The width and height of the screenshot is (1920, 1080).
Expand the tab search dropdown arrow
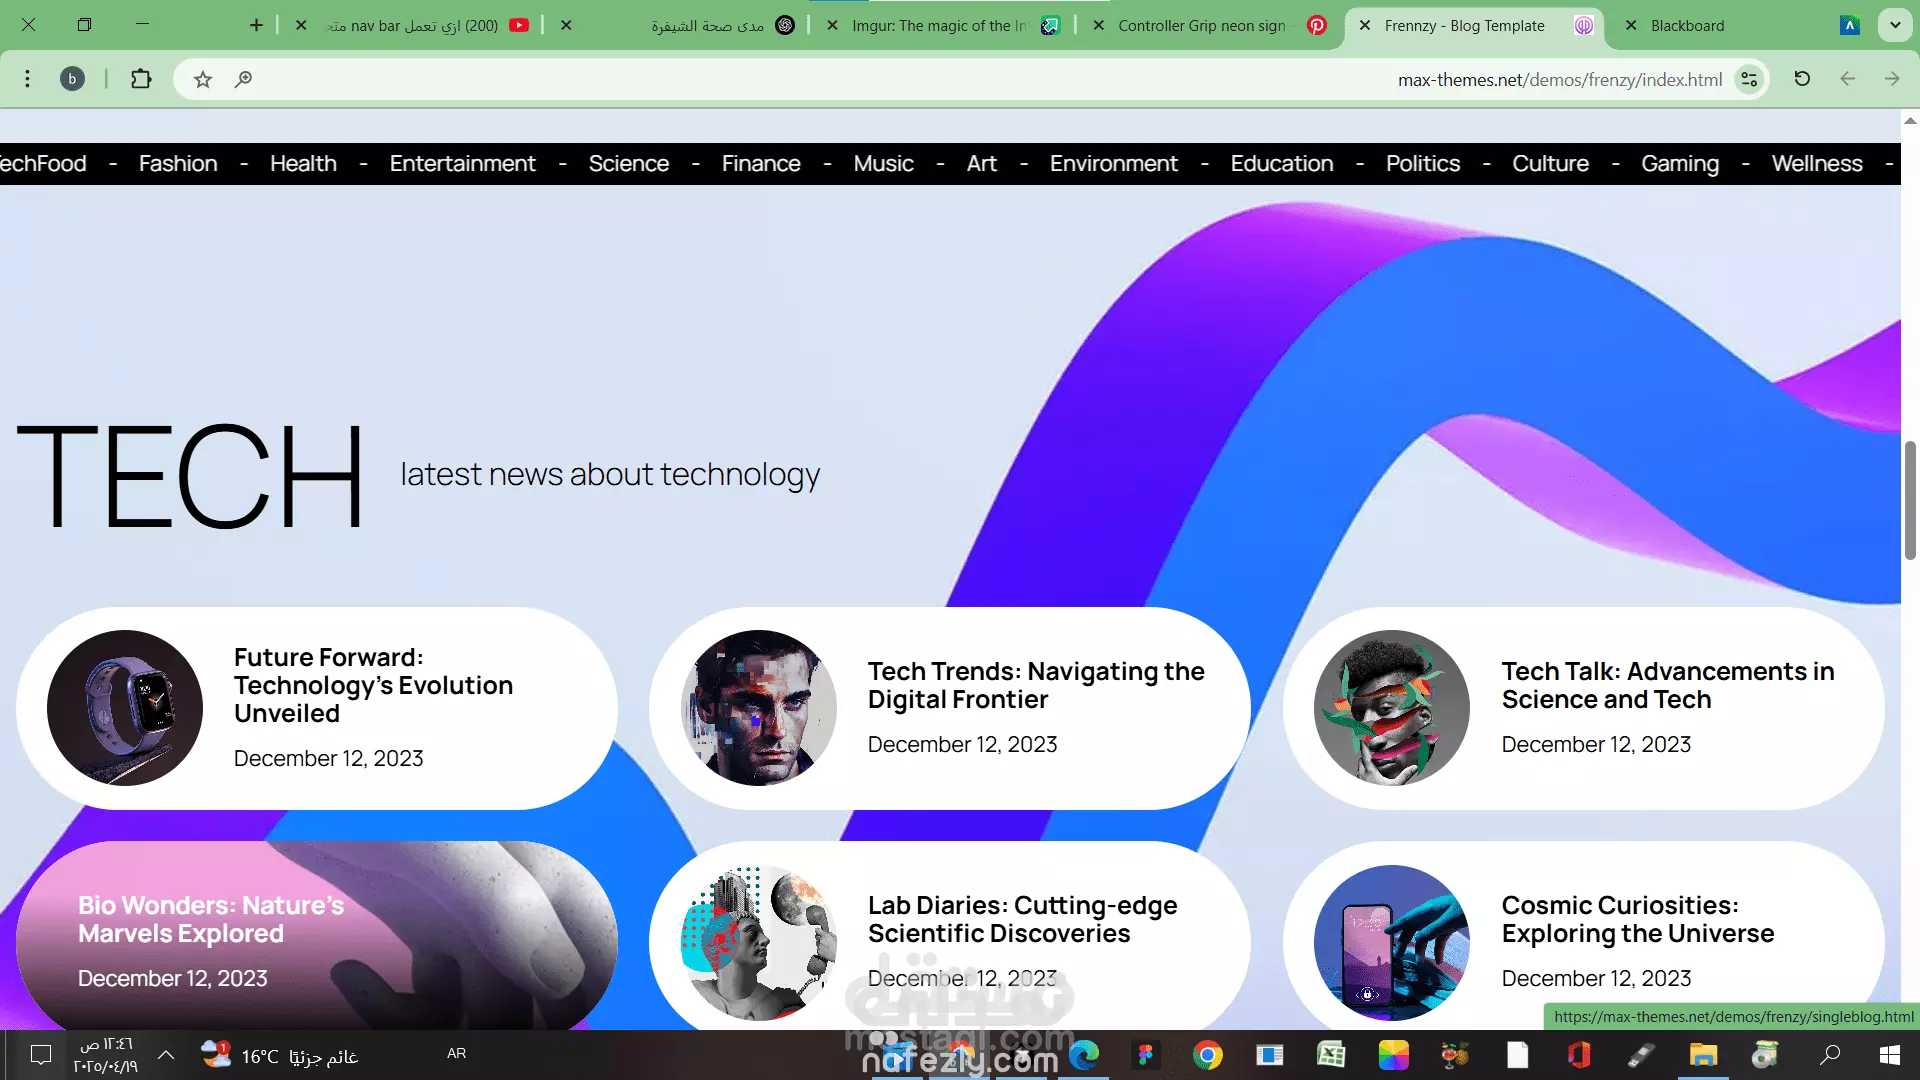pyautogui.click(x=1895, y=25)
